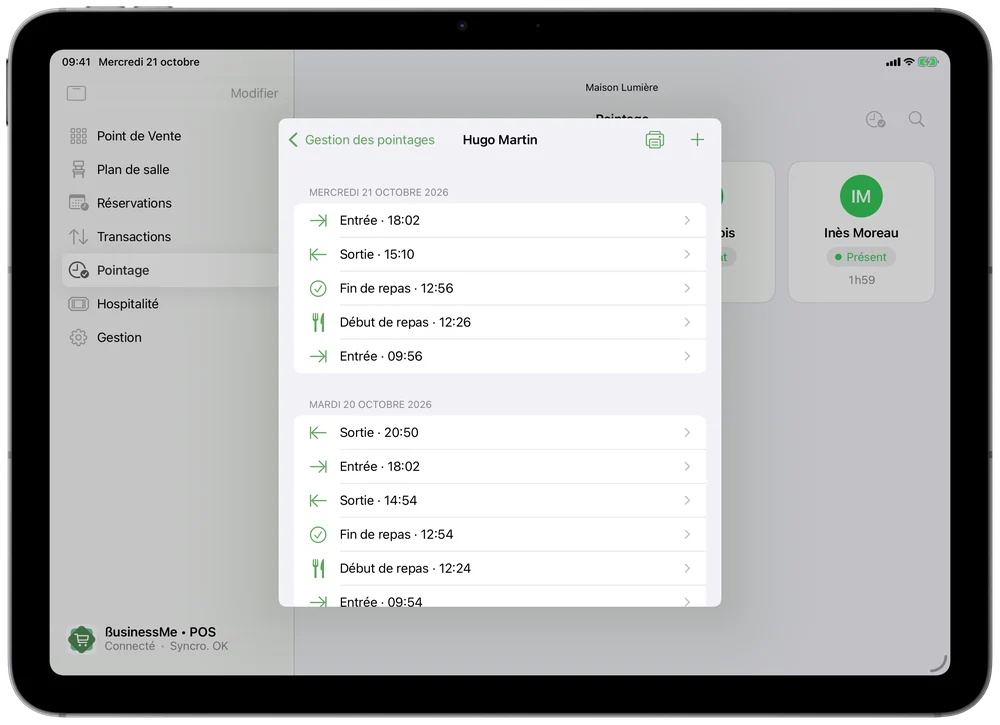Open Début de repas 12:26 entry
This screenshot has width=1000, height=725.
499,322
